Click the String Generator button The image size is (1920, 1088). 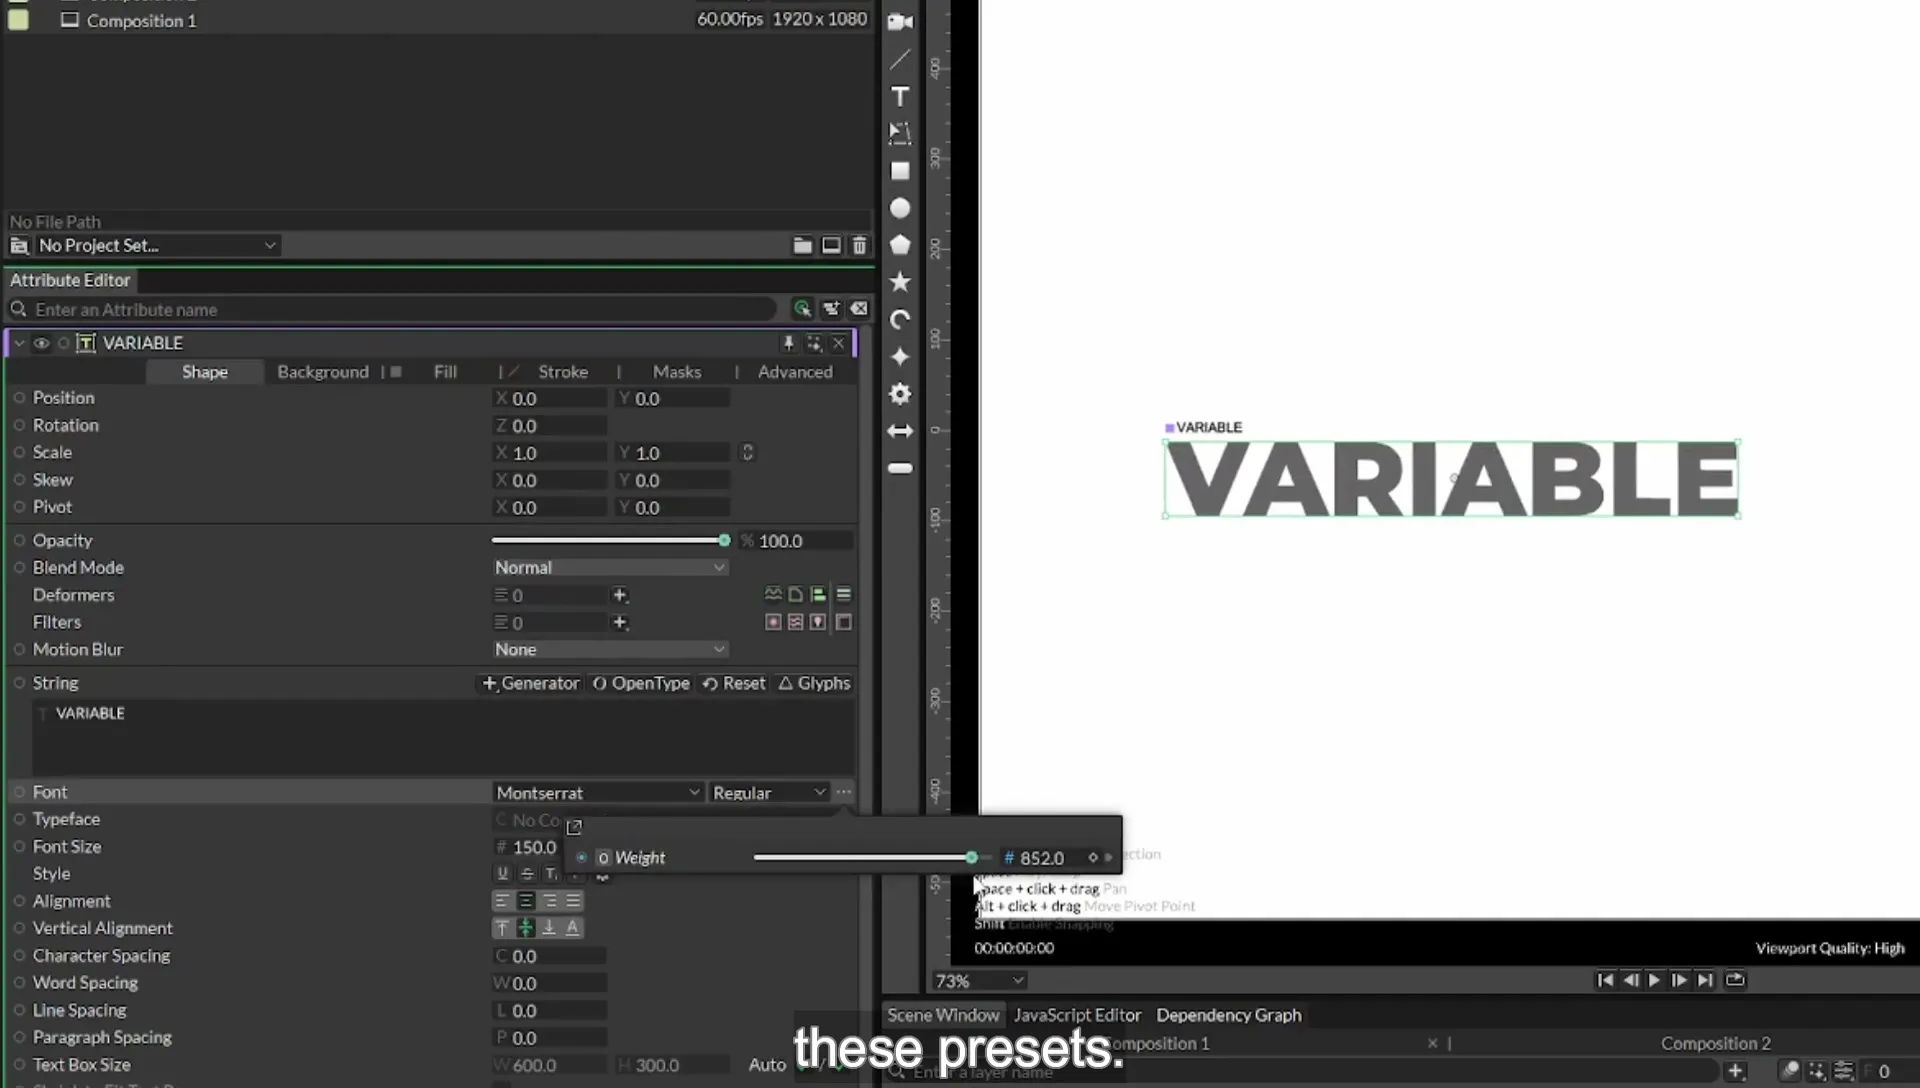[x=531, y=683]
